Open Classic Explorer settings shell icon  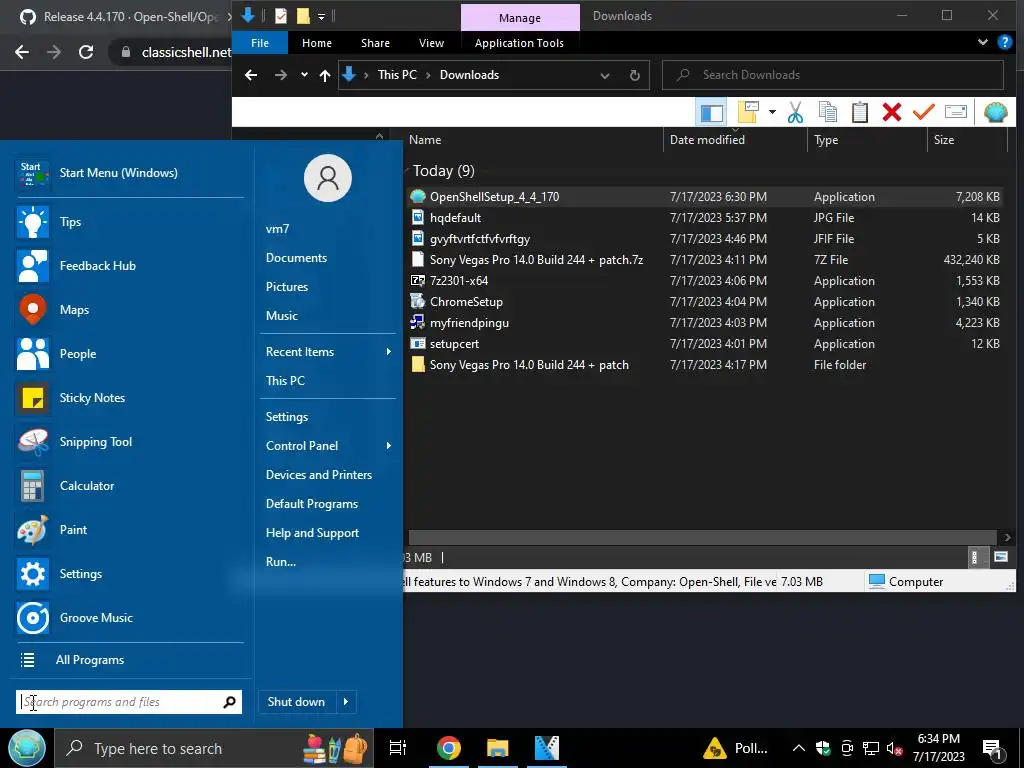pos(995,112)
